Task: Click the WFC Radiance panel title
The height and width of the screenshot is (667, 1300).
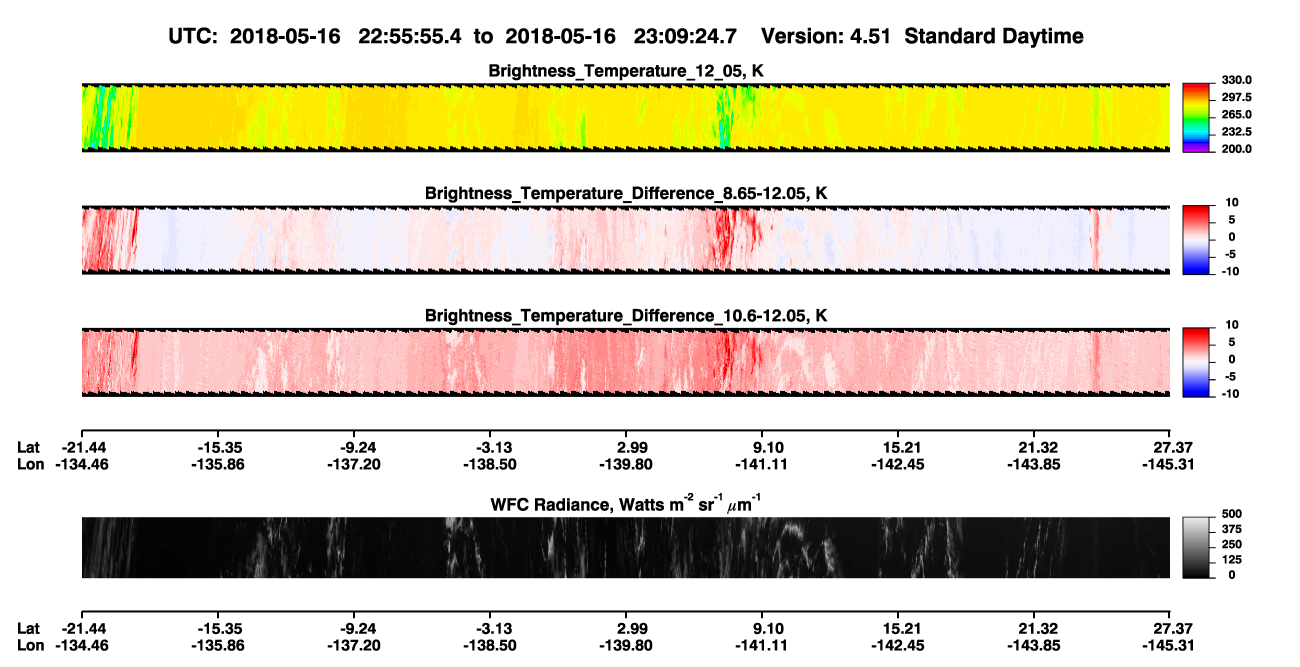Action: [x=625, y=503]
